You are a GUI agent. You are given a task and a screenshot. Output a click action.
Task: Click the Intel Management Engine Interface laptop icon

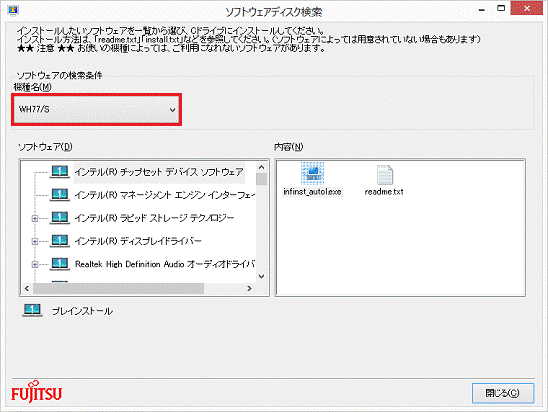60,195
